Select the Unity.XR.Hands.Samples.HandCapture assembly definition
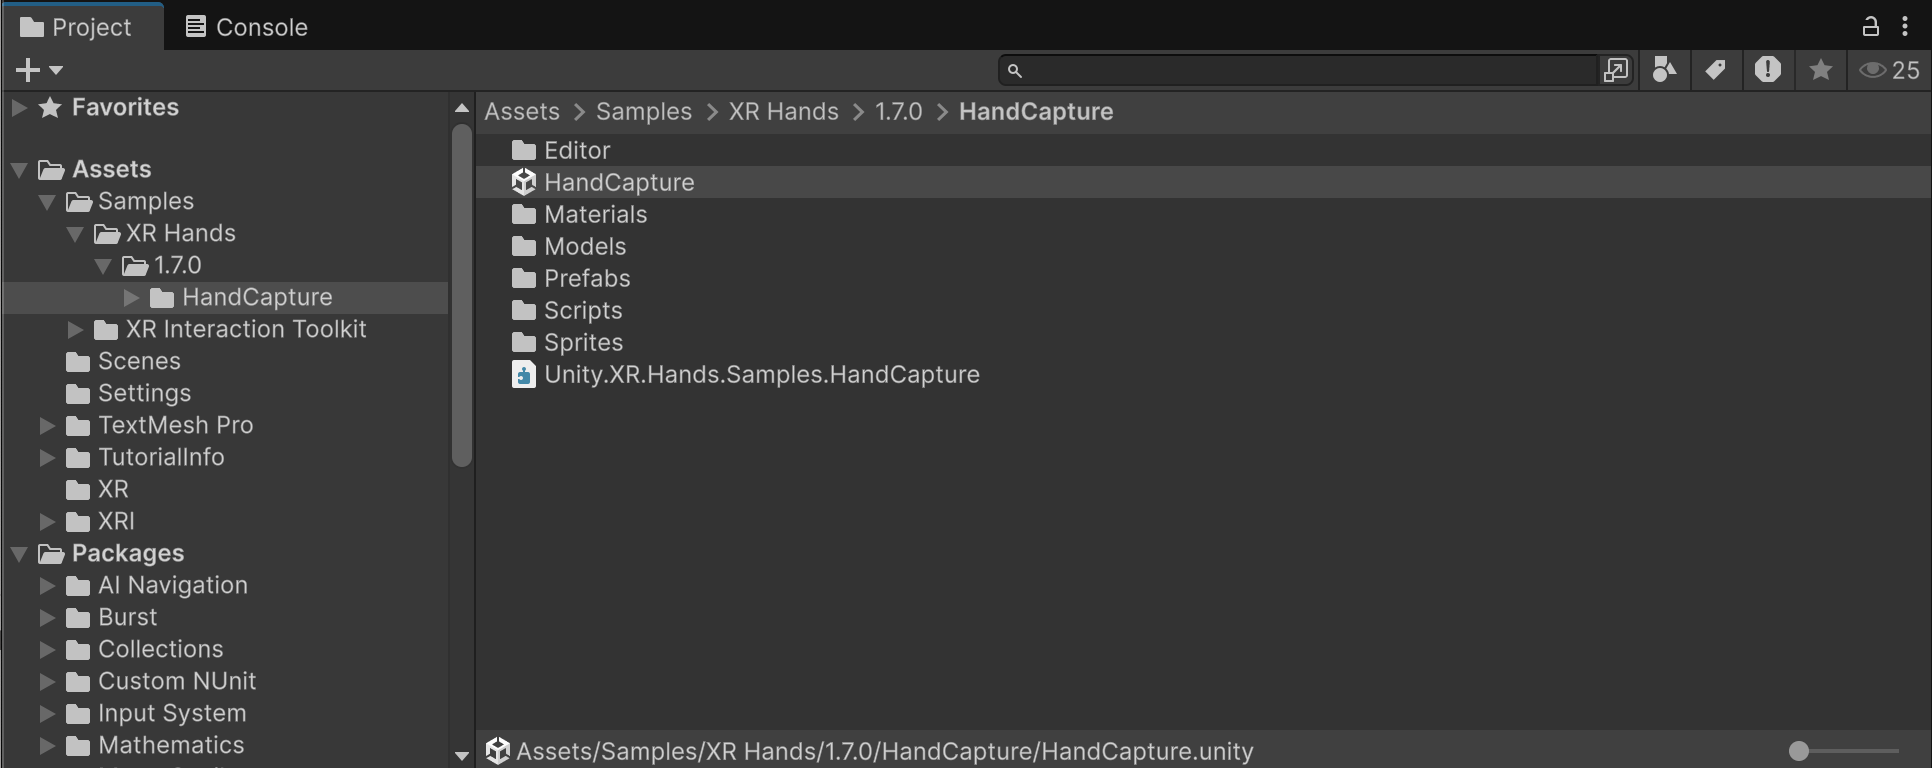 click(x=762, y=374)
